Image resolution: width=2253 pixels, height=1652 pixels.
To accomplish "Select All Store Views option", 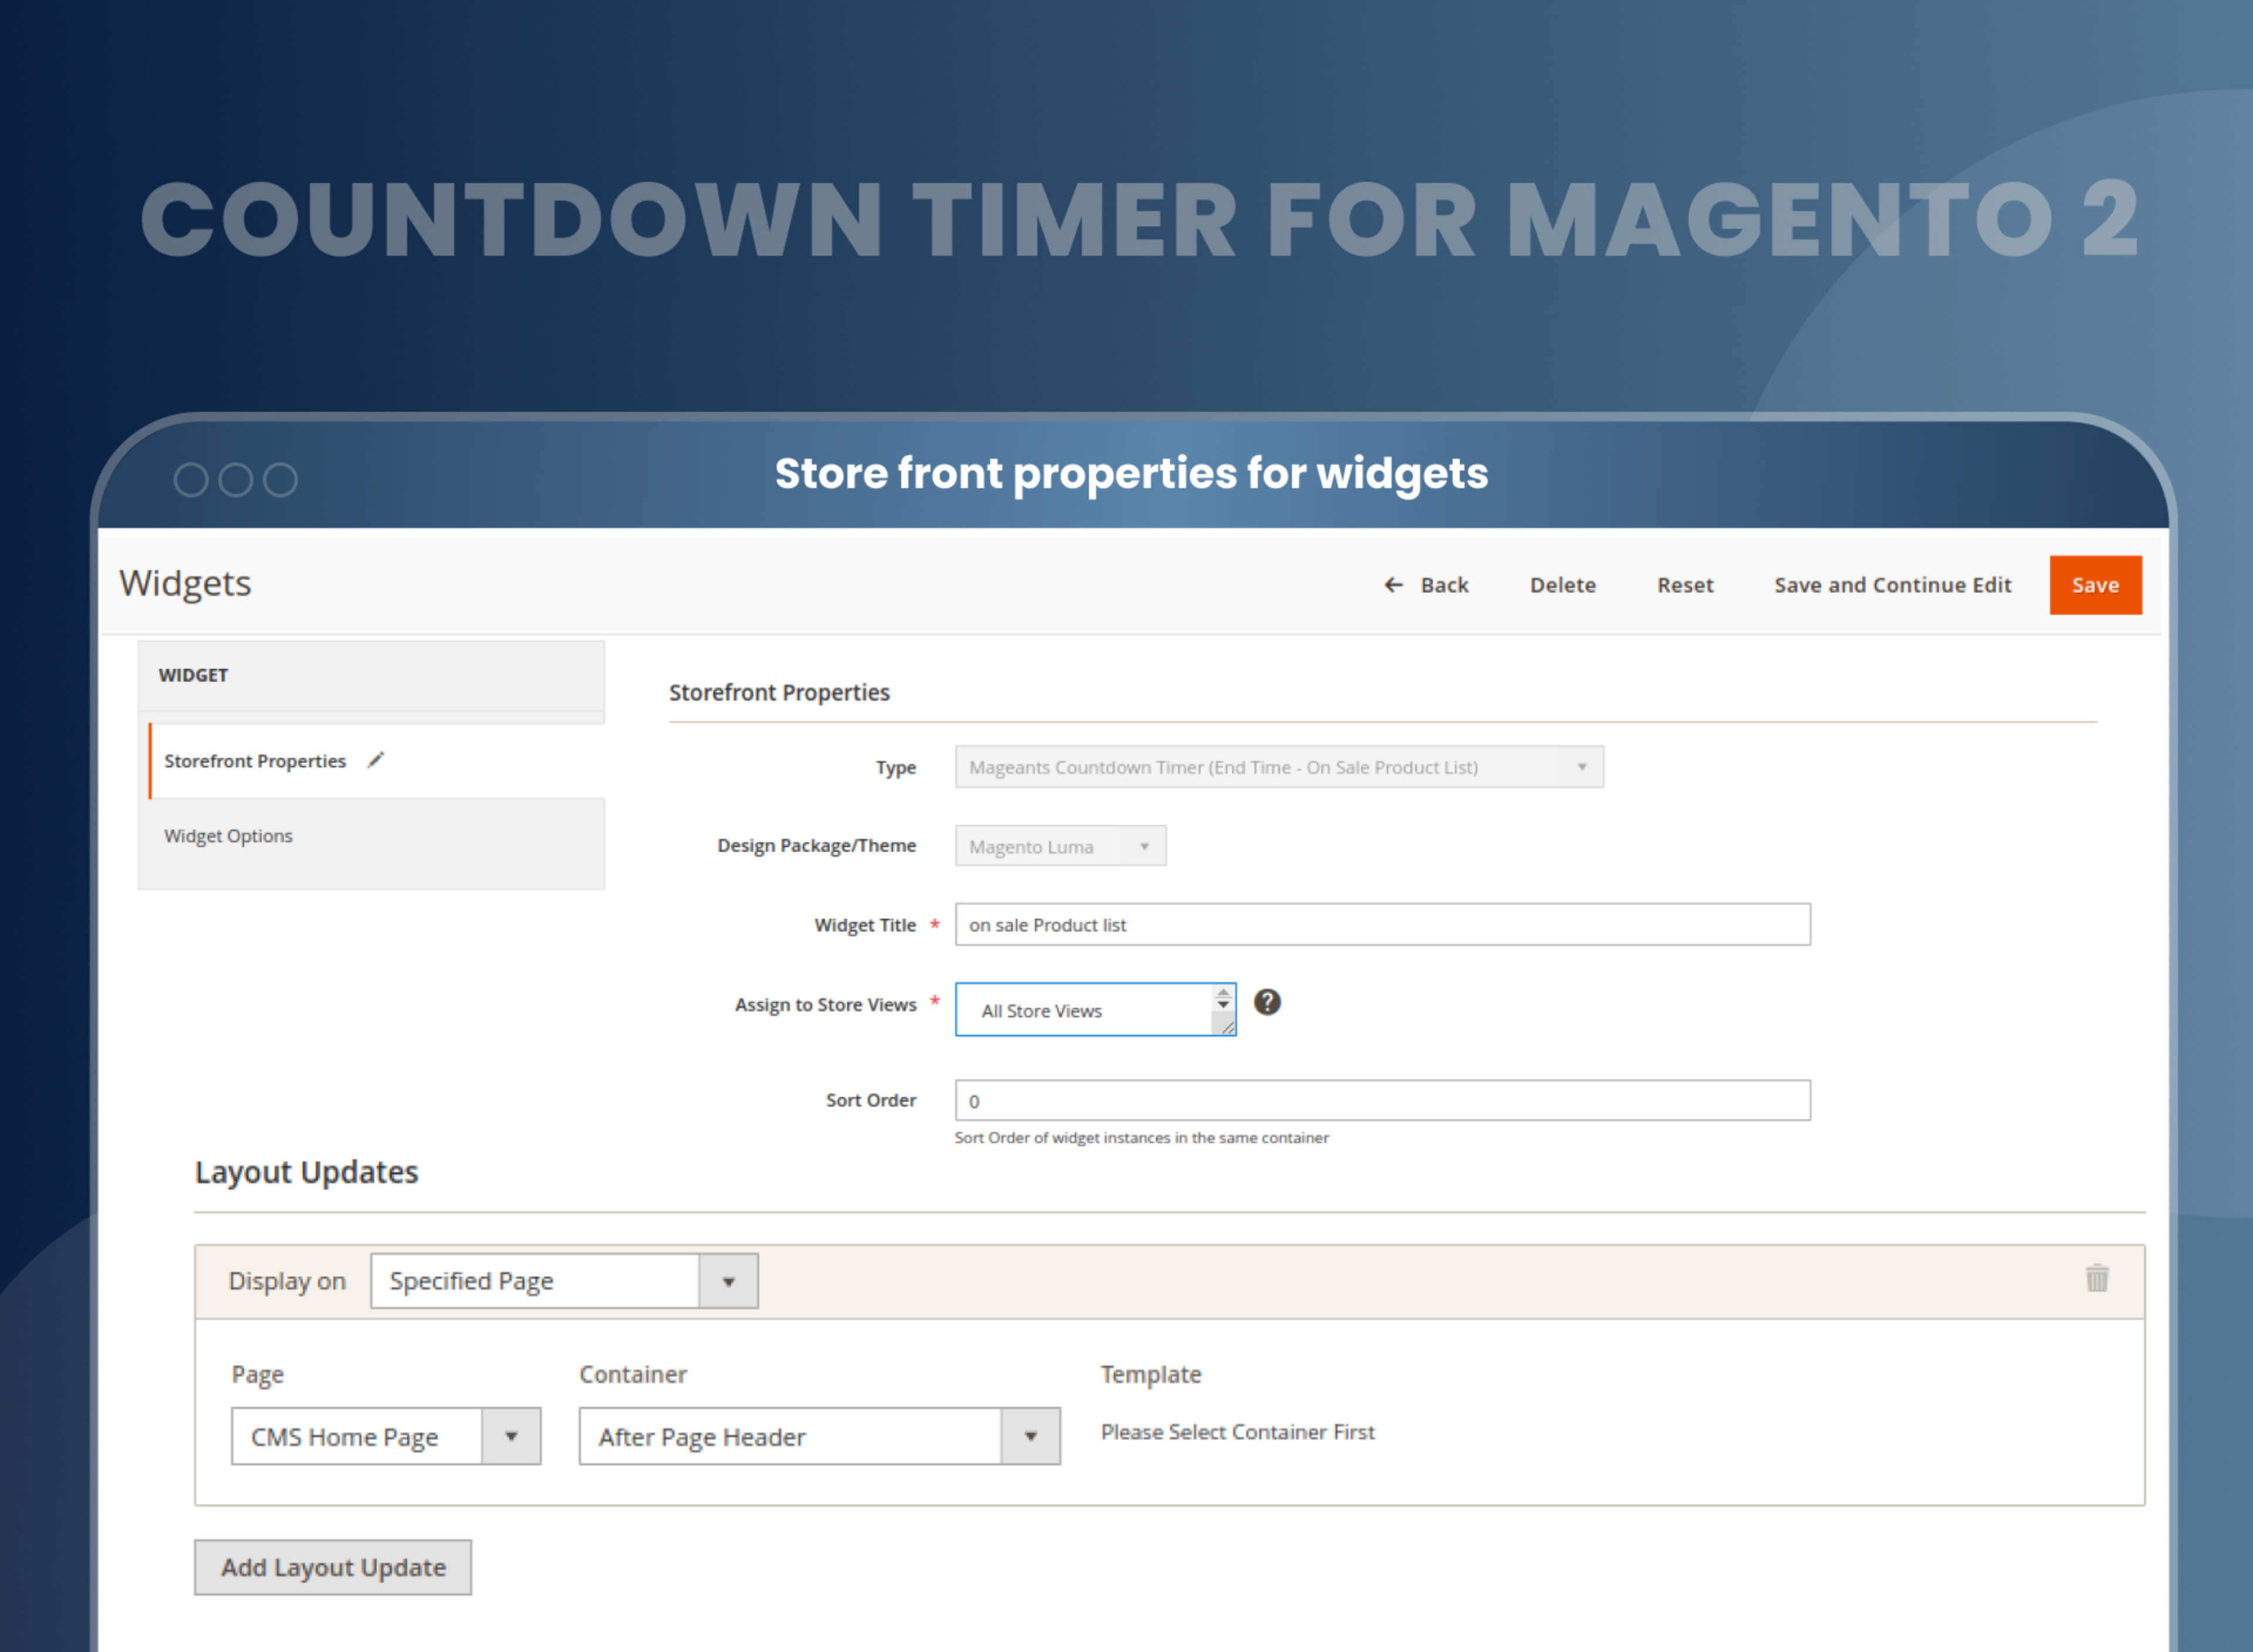I will point(1041,1011).
